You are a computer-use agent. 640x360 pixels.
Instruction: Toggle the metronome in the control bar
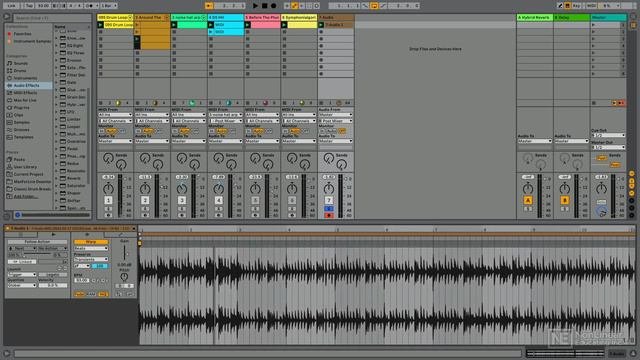(x=90, y=6)
